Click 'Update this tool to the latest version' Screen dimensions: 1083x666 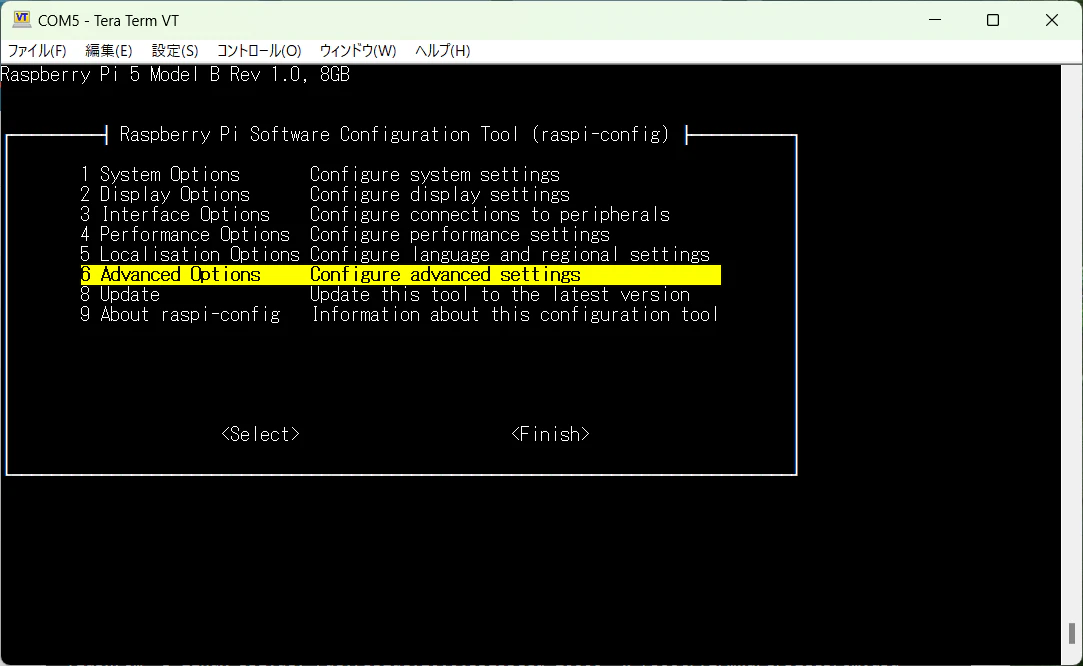[499, 294]
